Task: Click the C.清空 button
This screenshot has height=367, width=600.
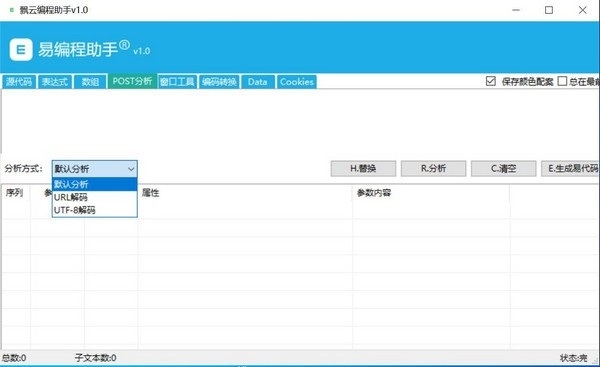Action: pos(503,168)
